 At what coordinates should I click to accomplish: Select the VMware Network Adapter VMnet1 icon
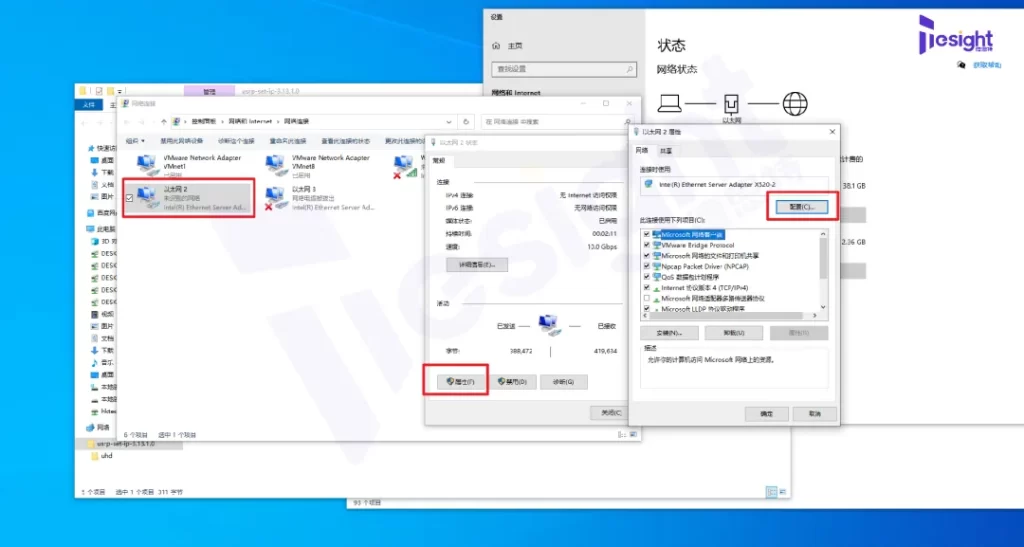pyautogui.click(x=146, y=164)
